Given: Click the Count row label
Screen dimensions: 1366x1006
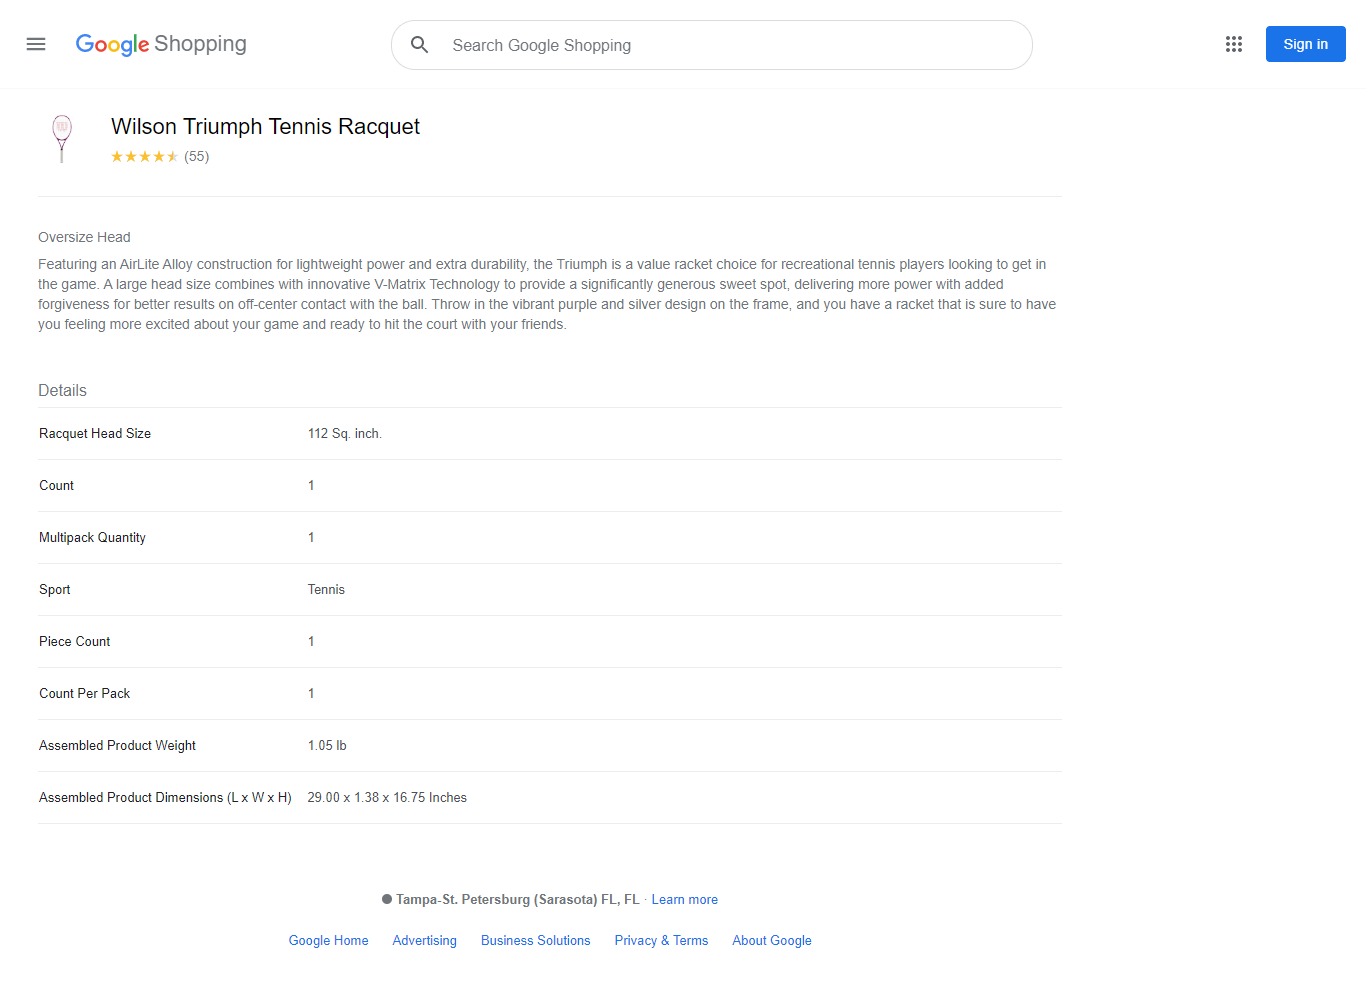Looking at the screenshot, I should [x=56, y=486].
